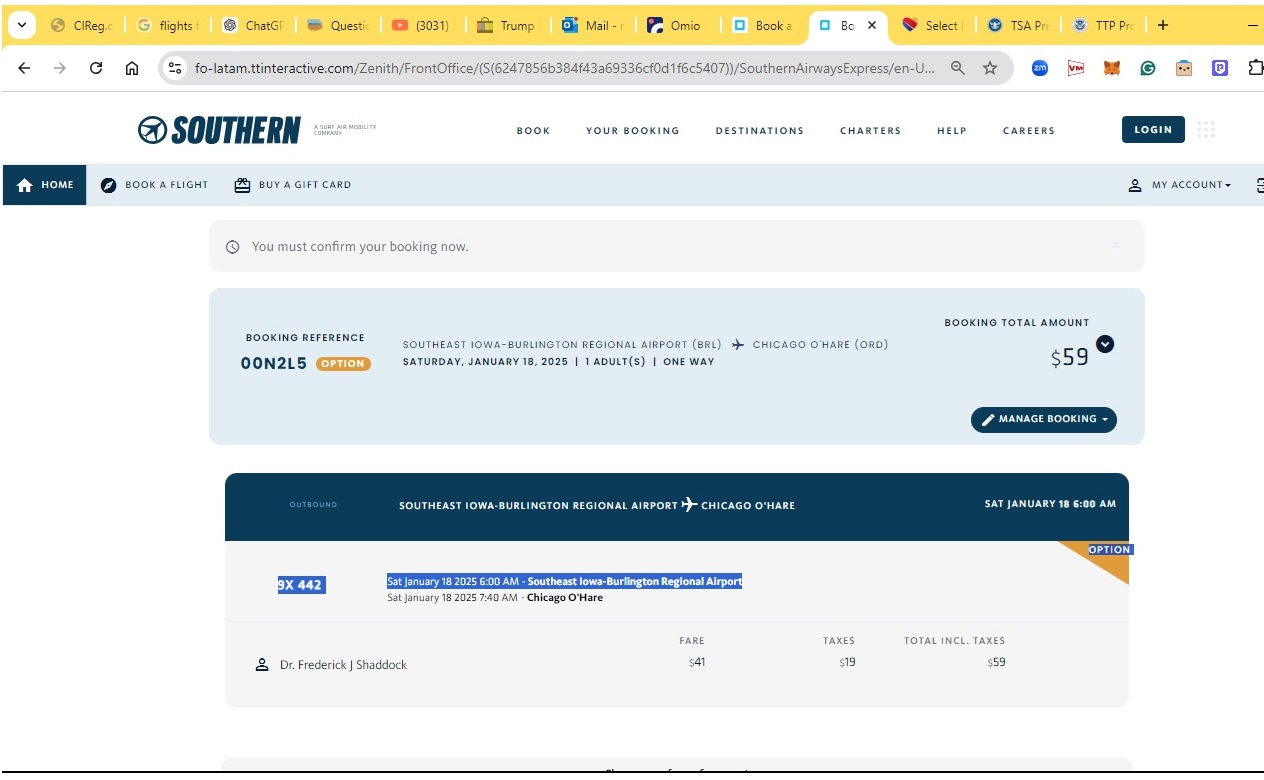
Task: Open the Charters menu item
Action: pyautogui.click(x=870, y=131)
